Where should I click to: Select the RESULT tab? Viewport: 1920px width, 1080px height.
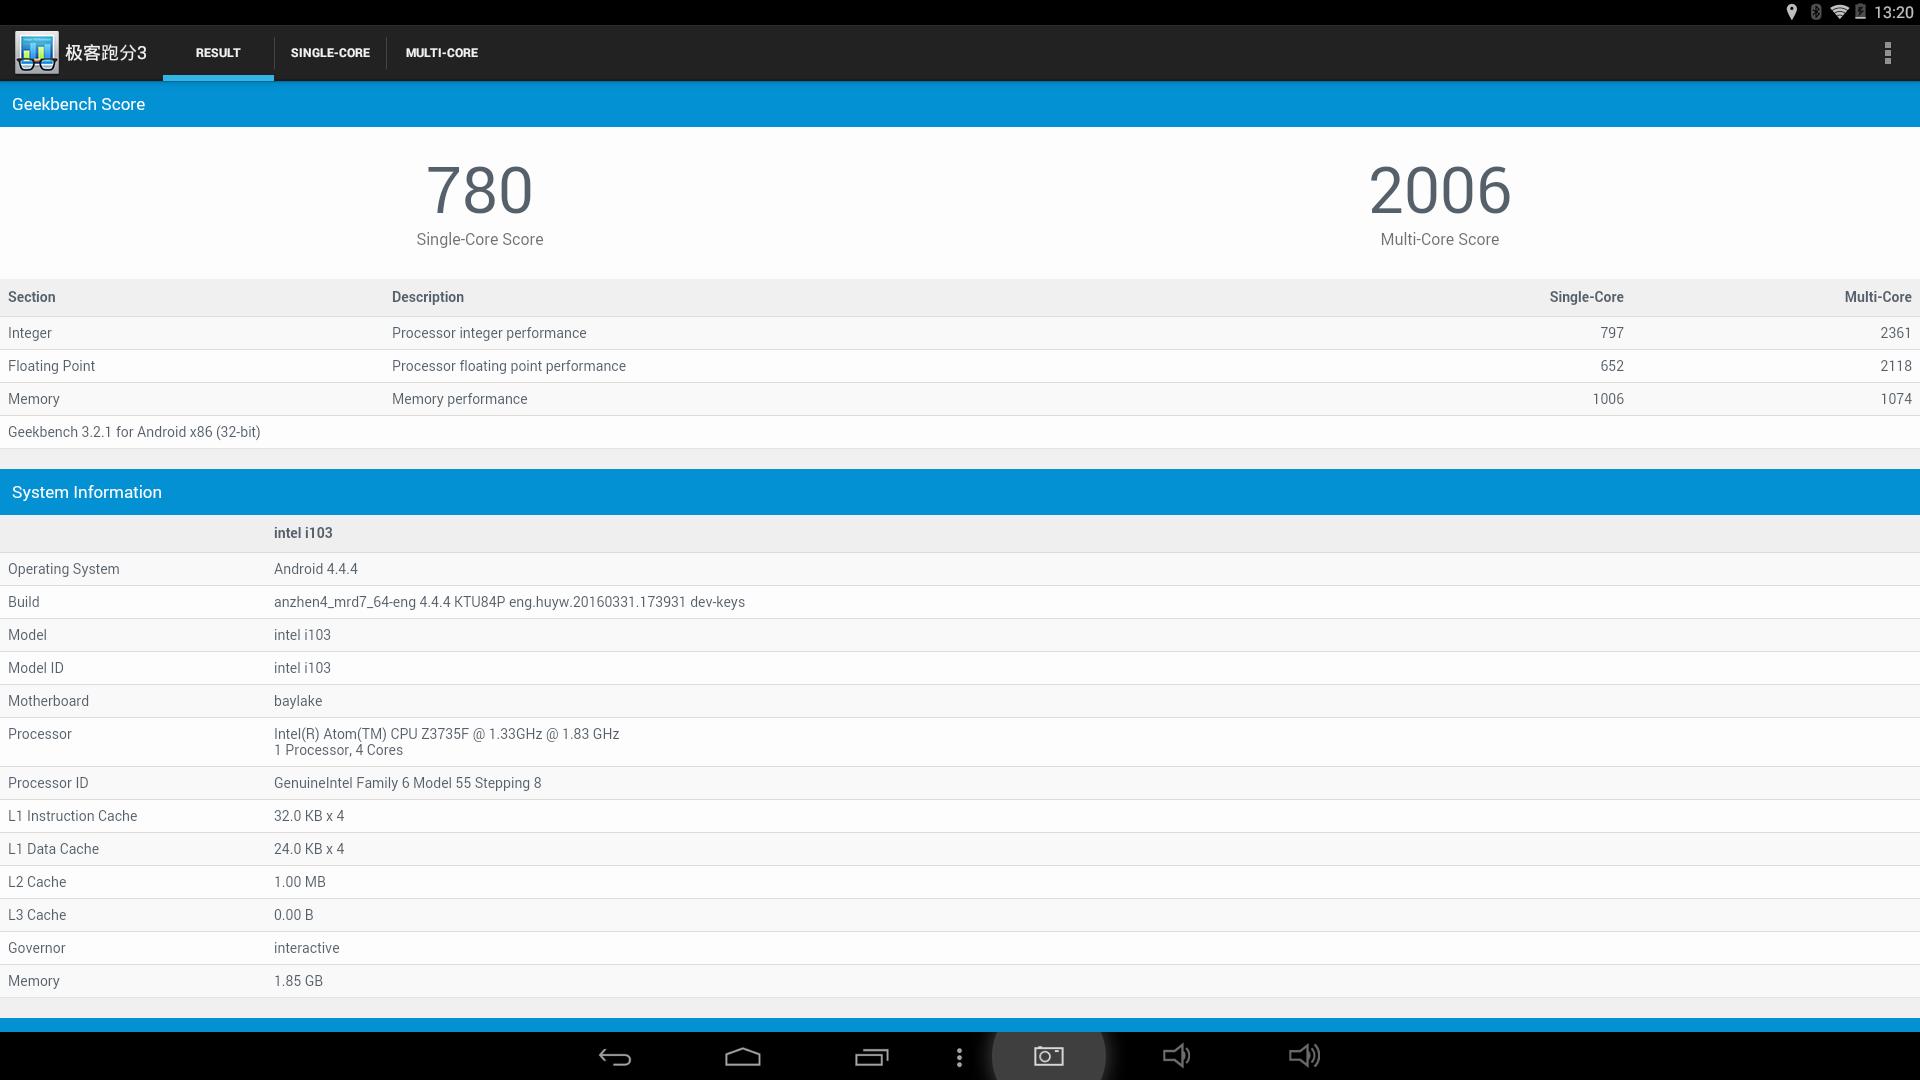pyautogui.click(x=218, y=53)
